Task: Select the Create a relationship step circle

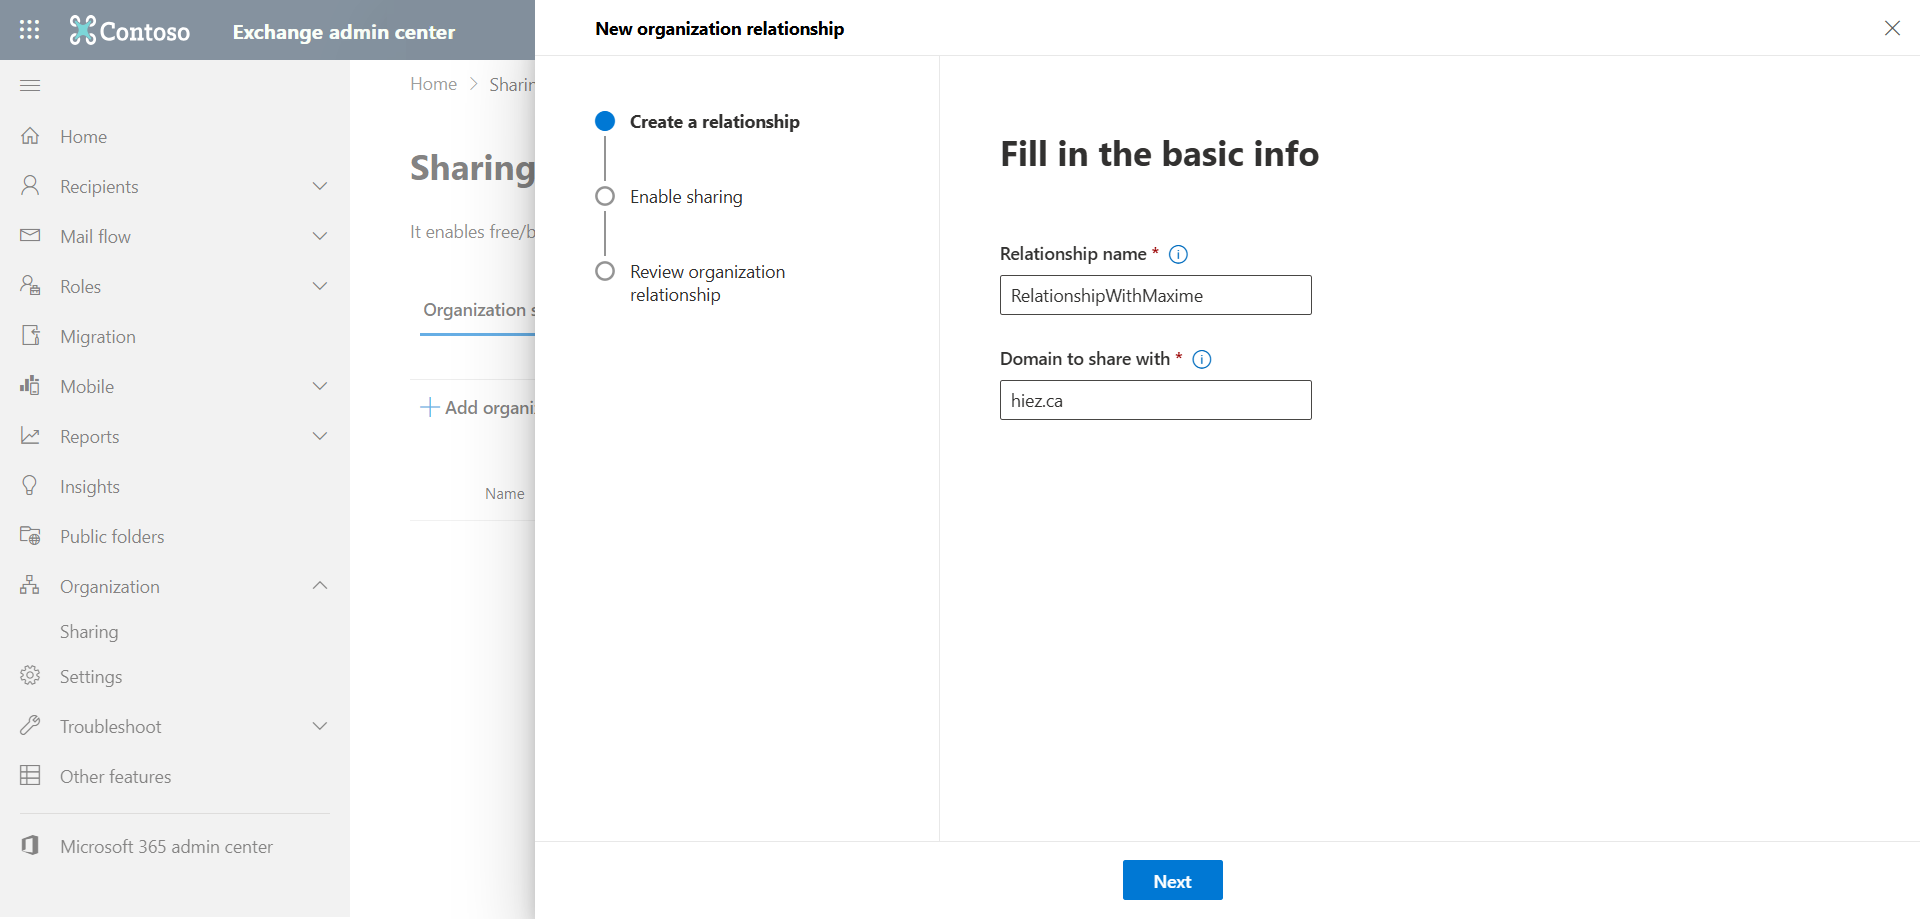Action: point(605,121)
